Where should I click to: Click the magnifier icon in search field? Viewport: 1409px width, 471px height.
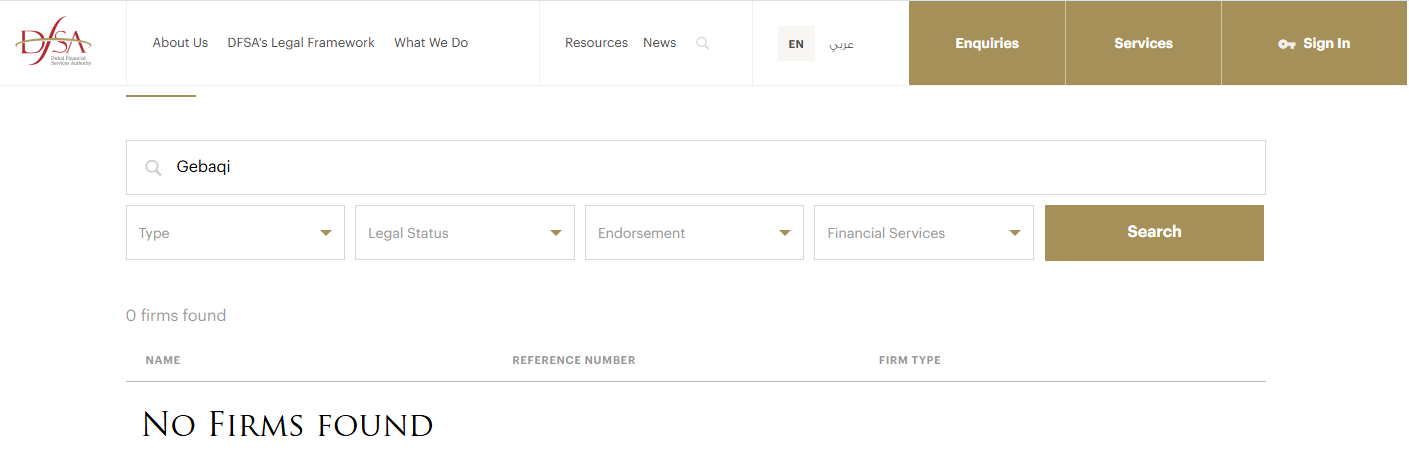[x=153, y=168]
